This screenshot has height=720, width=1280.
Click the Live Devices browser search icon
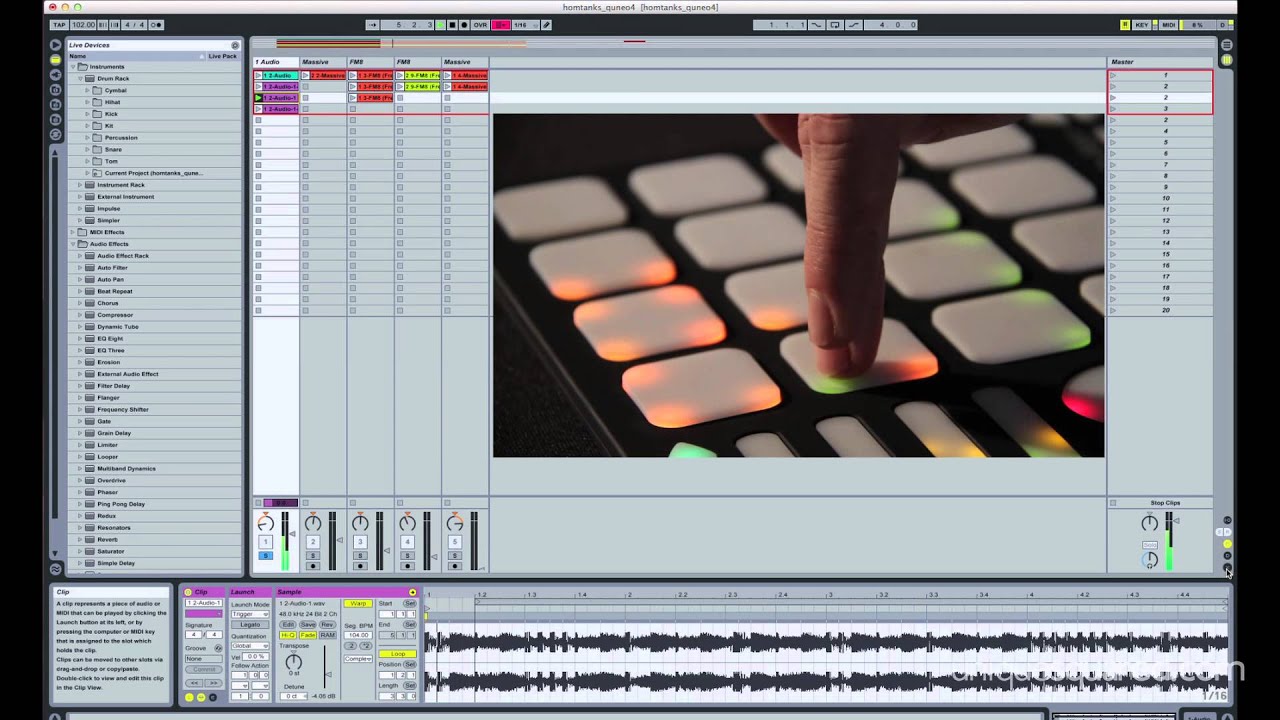pos(235,45)
